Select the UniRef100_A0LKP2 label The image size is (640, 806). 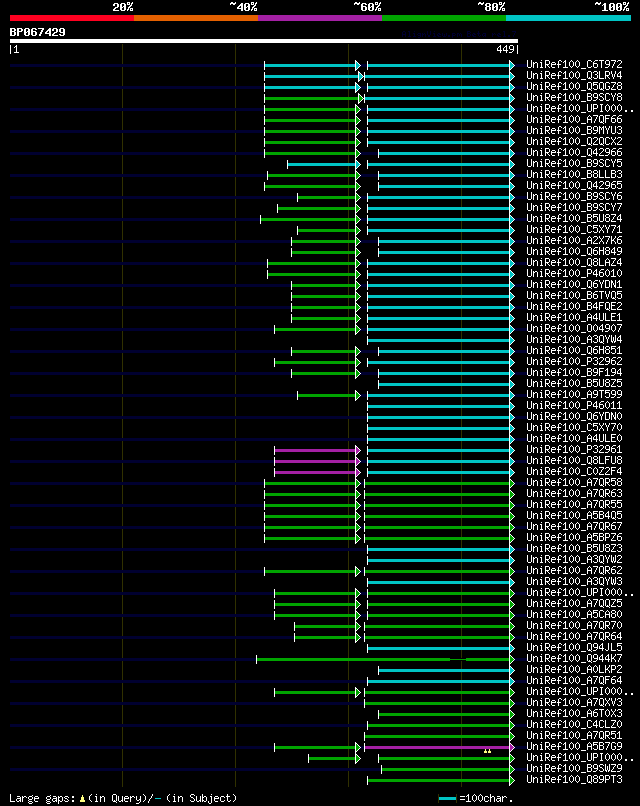pyautogui.click(x=574, y=670)
